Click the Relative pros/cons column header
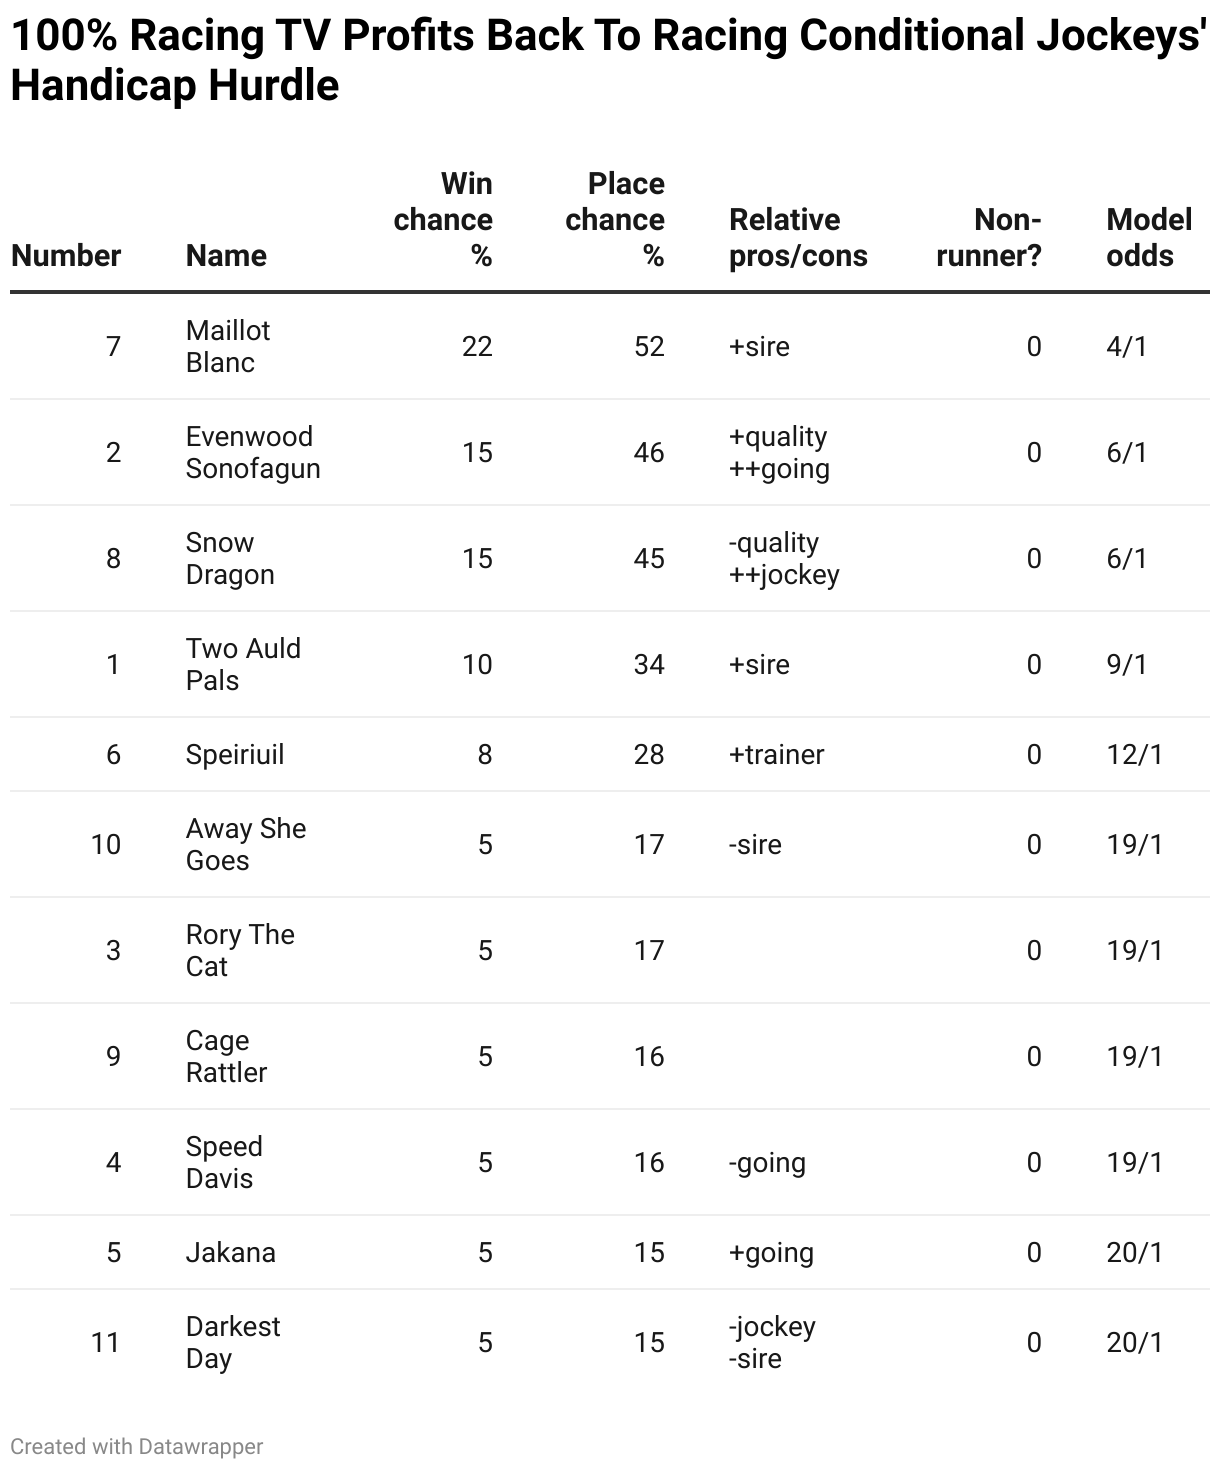1220x1470 pixels. click(798, 238)
